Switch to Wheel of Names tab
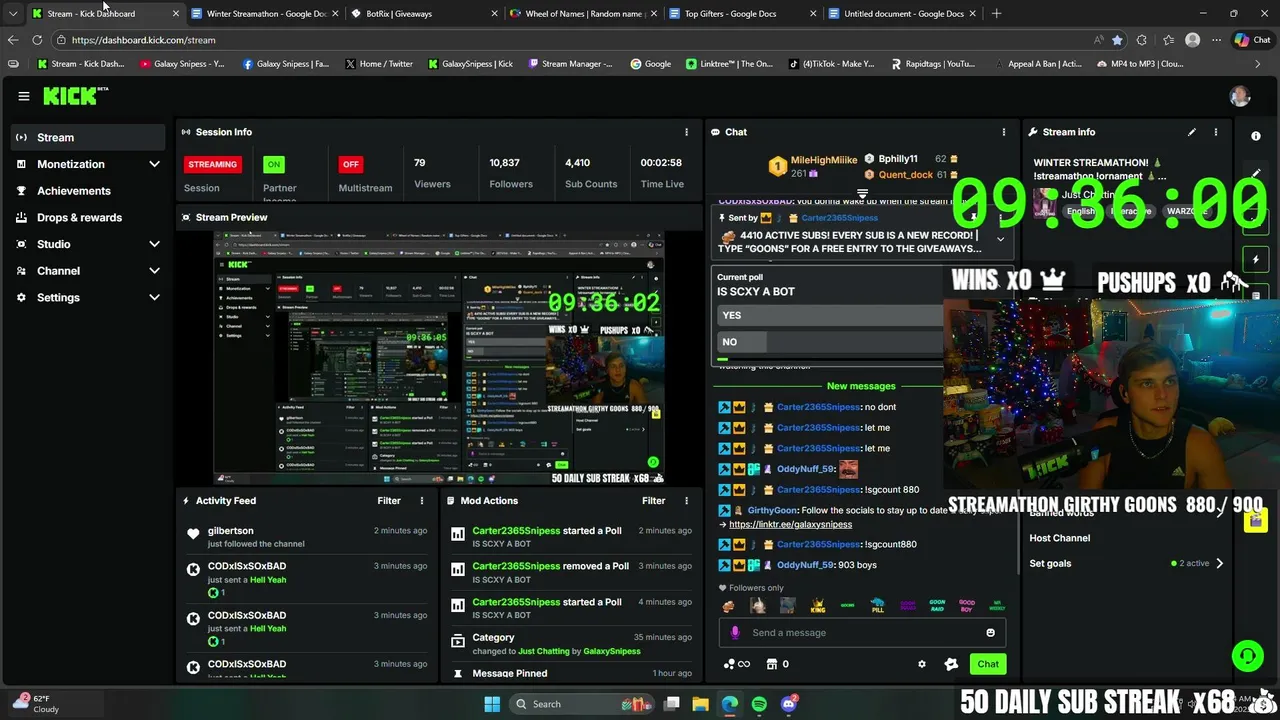The height and width of the screenshot is (720, 1280). [x=584, y=14]
